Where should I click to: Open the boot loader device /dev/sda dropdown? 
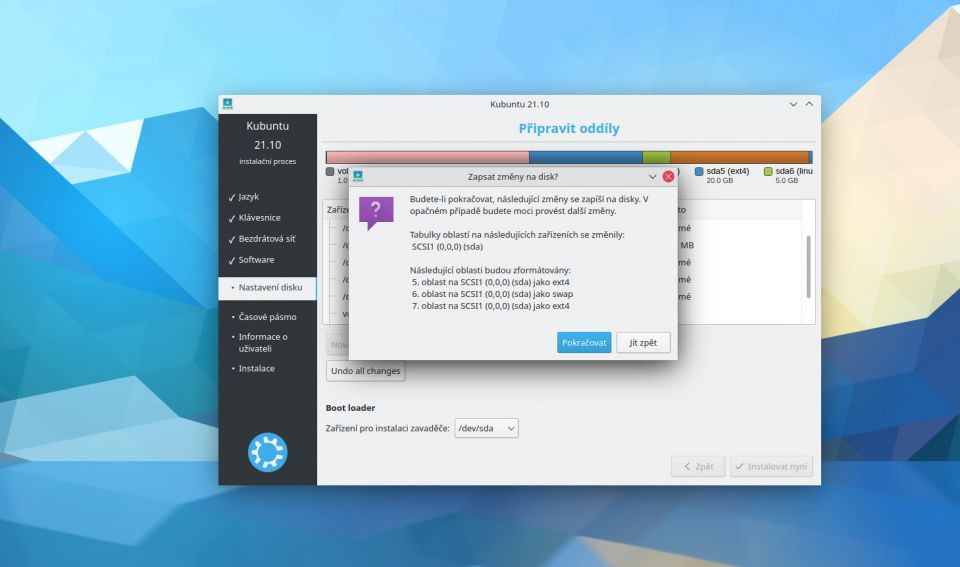point(486,428)
